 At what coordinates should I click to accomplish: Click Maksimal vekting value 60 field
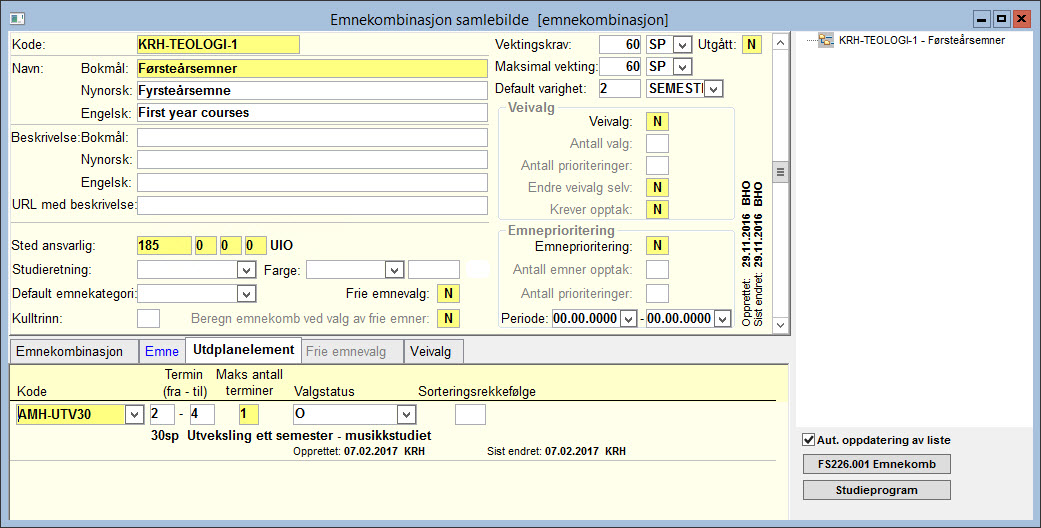620,66
